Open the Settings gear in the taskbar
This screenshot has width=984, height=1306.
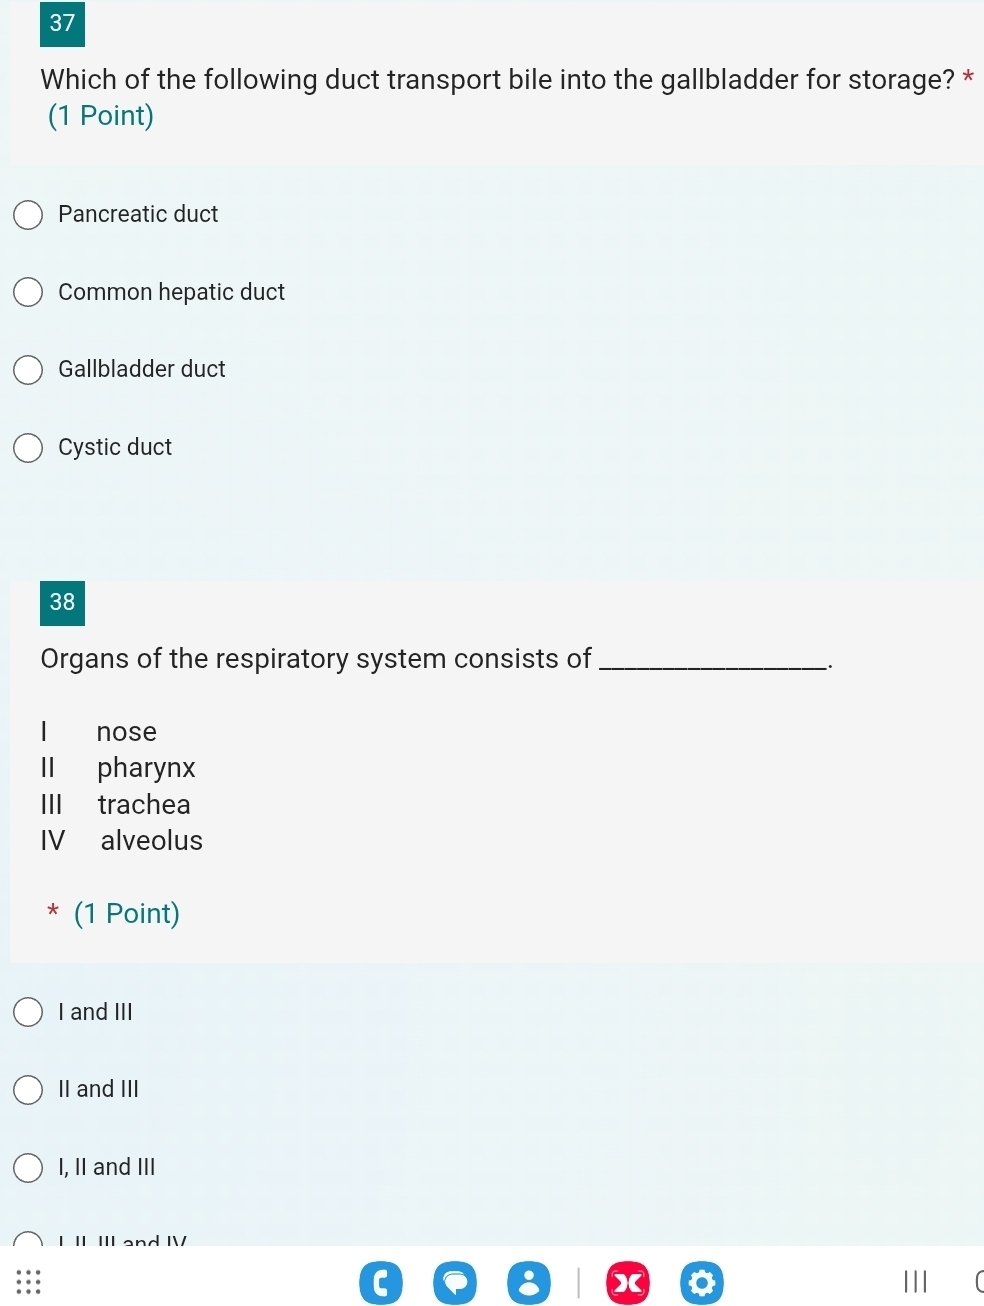702,1283
